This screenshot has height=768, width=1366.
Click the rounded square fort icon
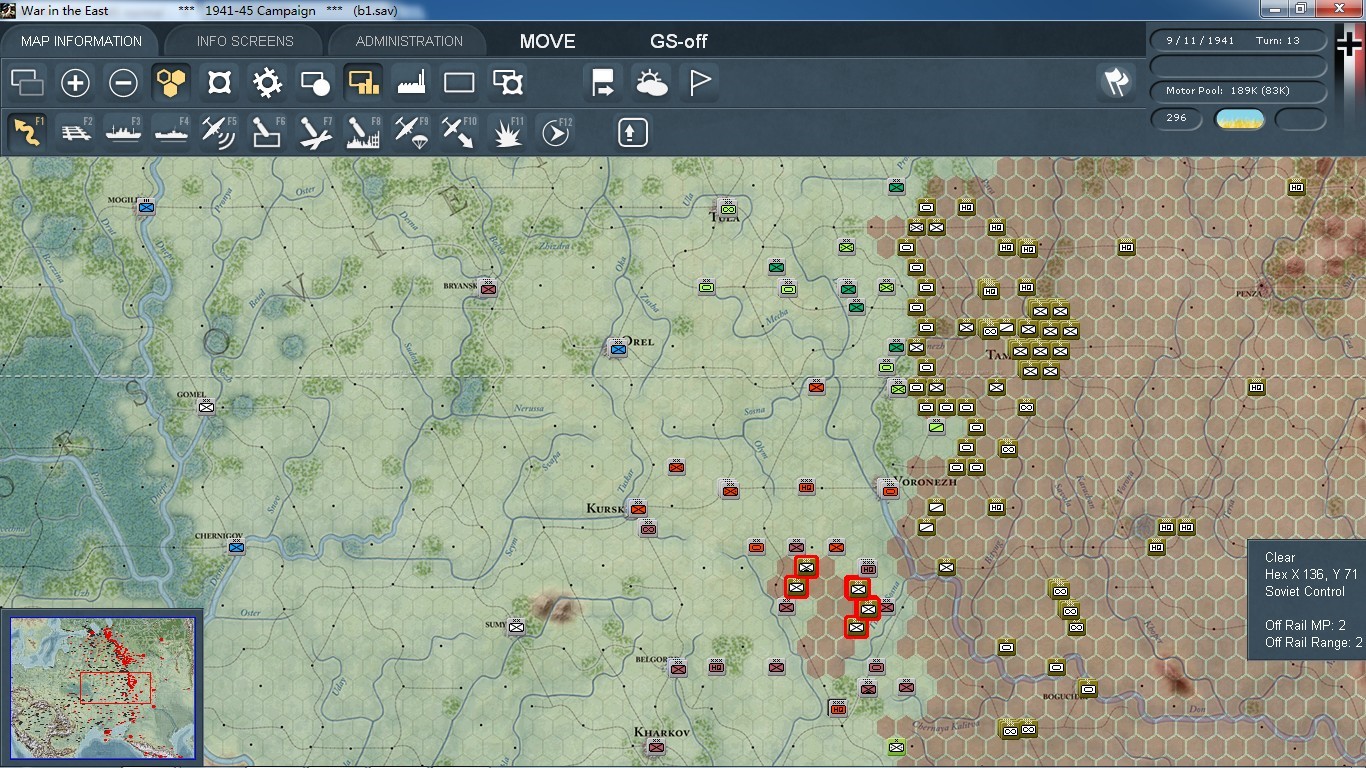point(219,83)
